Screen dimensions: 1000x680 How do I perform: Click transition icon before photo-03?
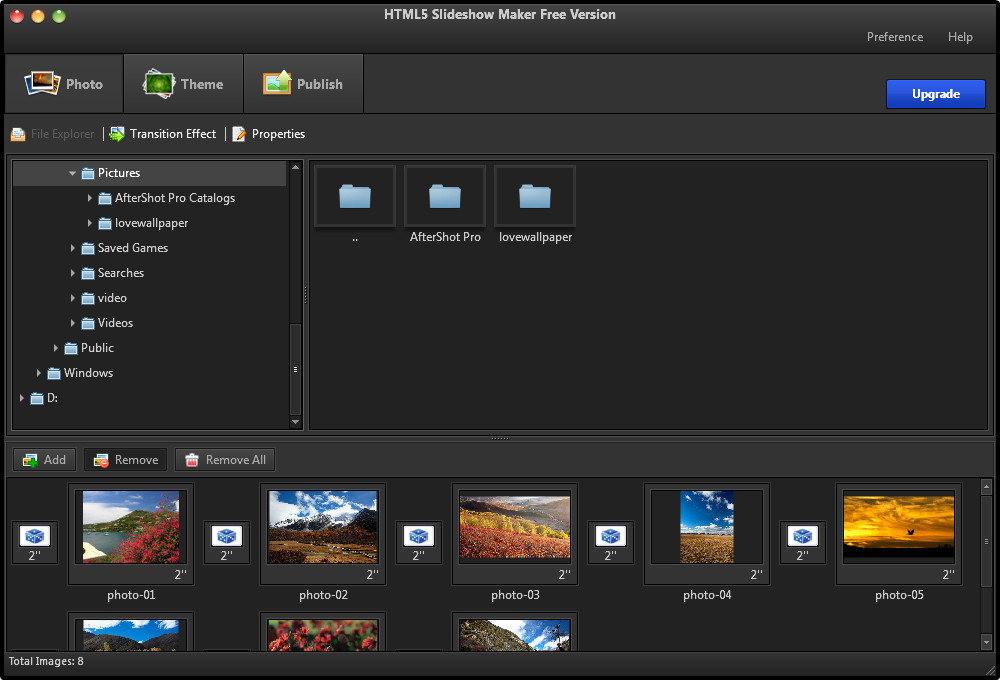tap(418, 536)
